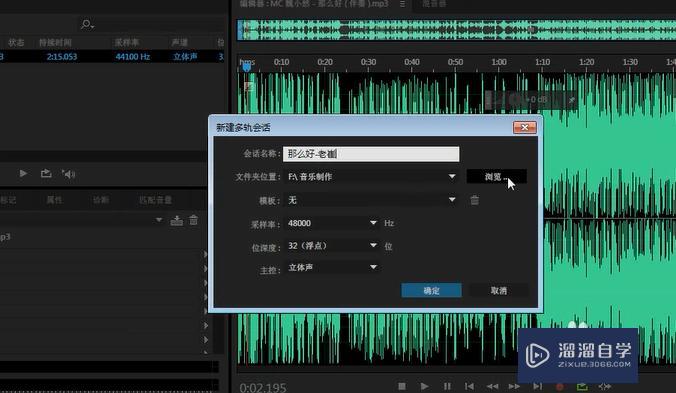Image resolution: width=676 pixels, height=393 pixels.
Task: Click the 持续时间 duration column header
Action: tap(55, 42)
